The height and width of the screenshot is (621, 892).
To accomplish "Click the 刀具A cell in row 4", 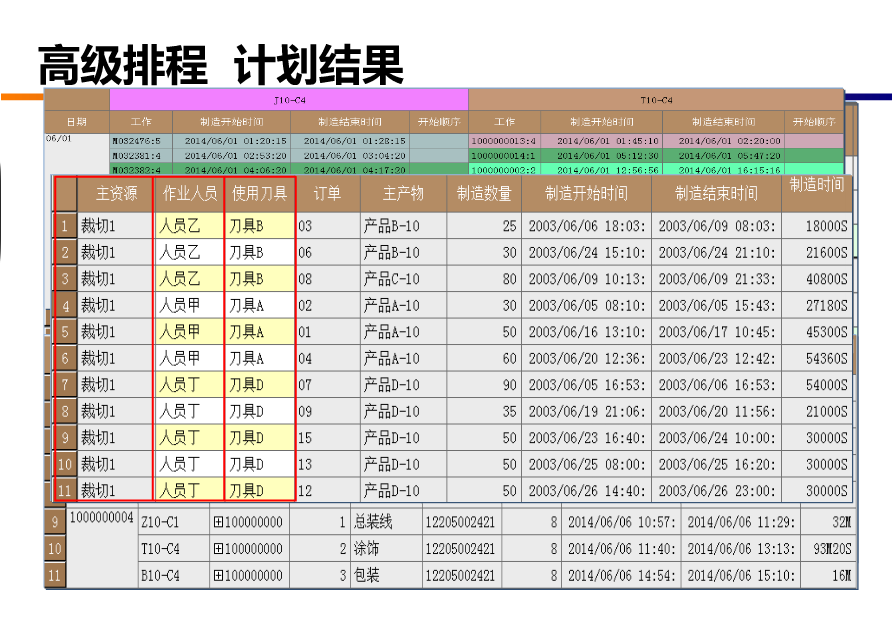I will tap(259, 305).
